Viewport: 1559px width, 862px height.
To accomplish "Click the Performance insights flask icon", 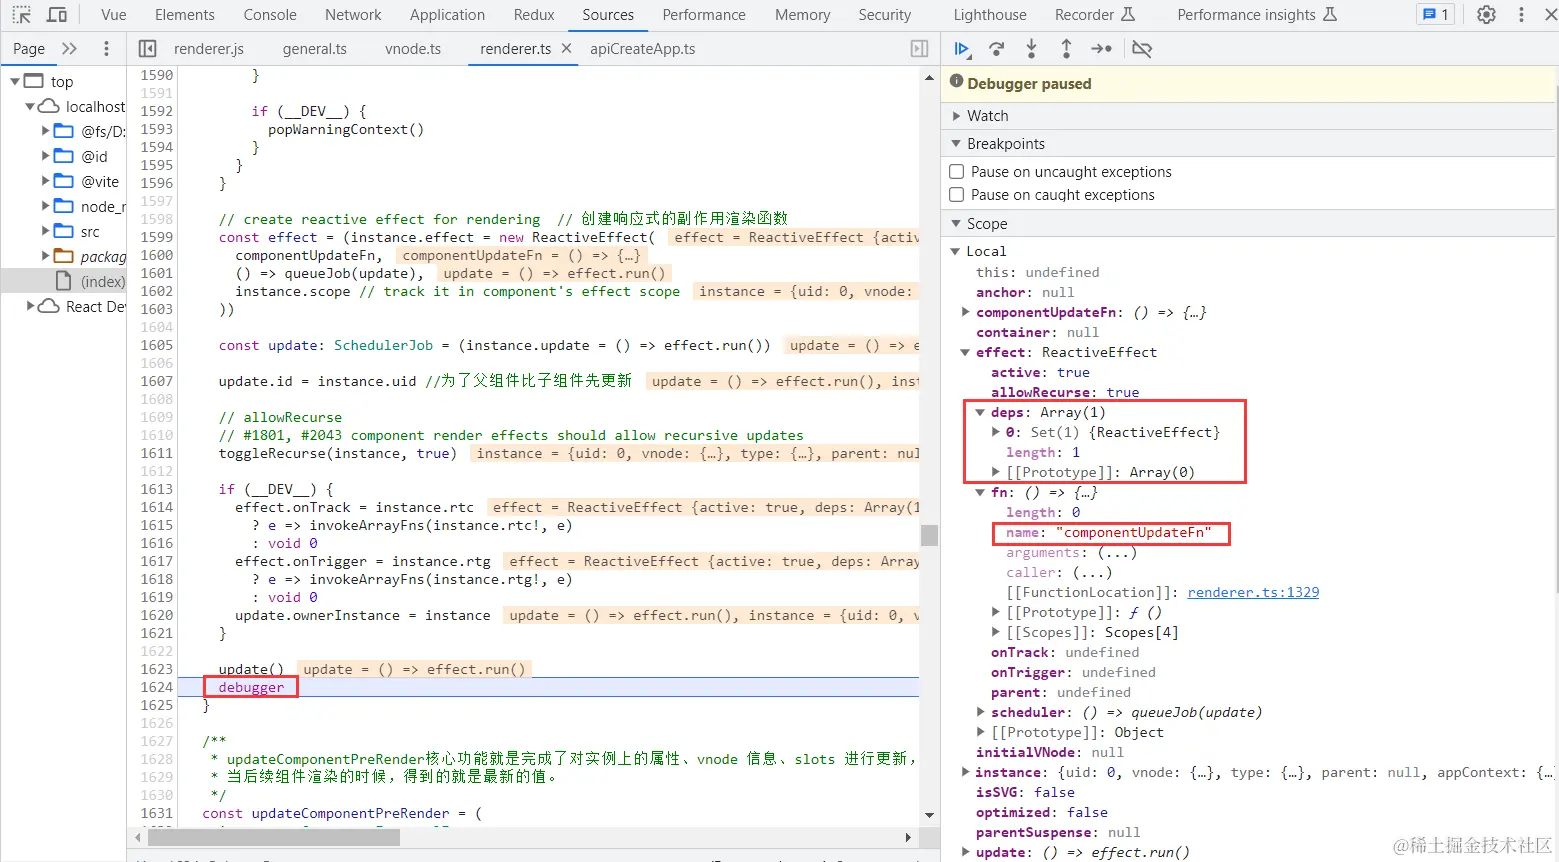I will 1330,14.
